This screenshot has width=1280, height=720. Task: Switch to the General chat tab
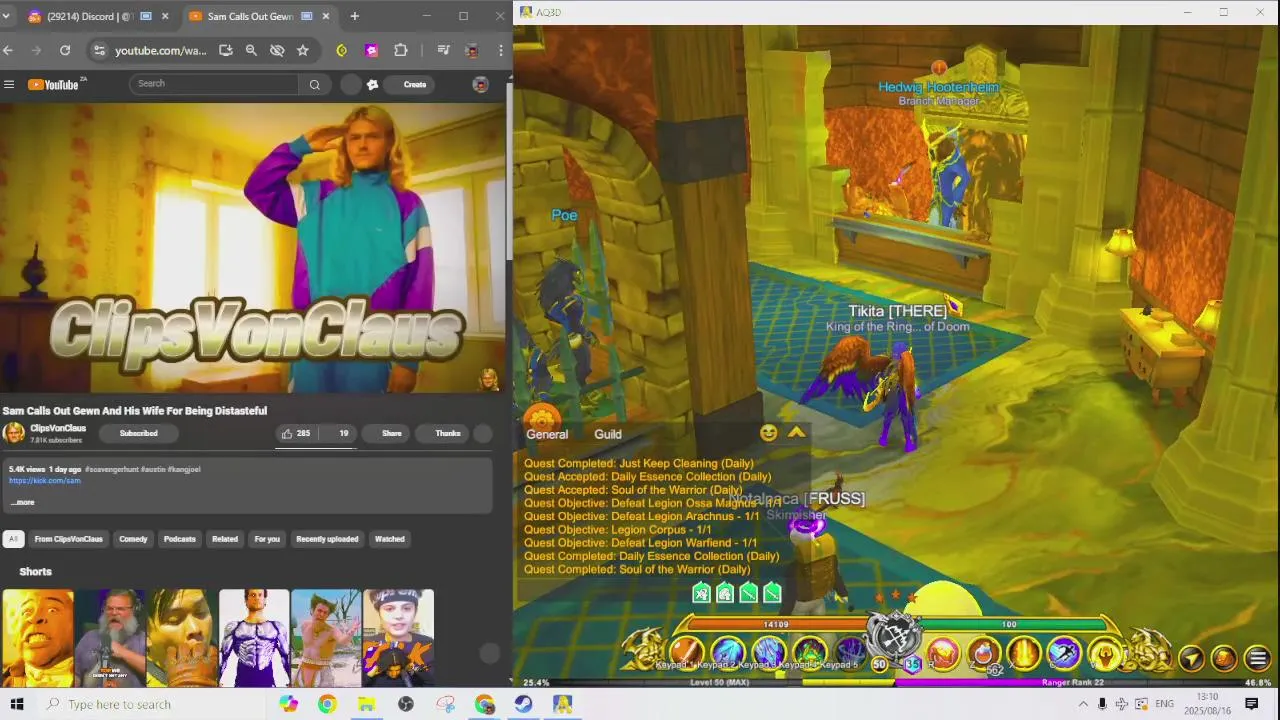(x=547, y=434)
